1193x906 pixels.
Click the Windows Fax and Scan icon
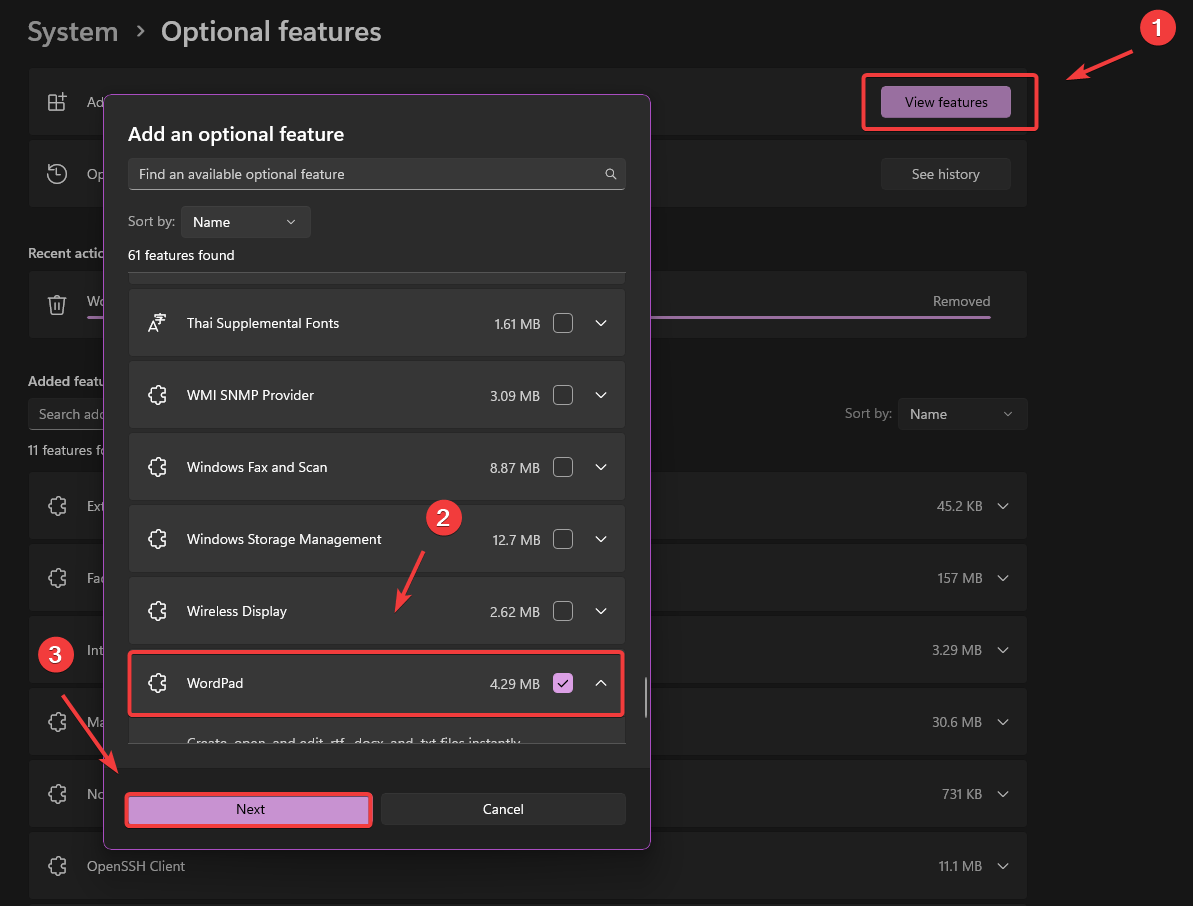(x=157, y=467)
